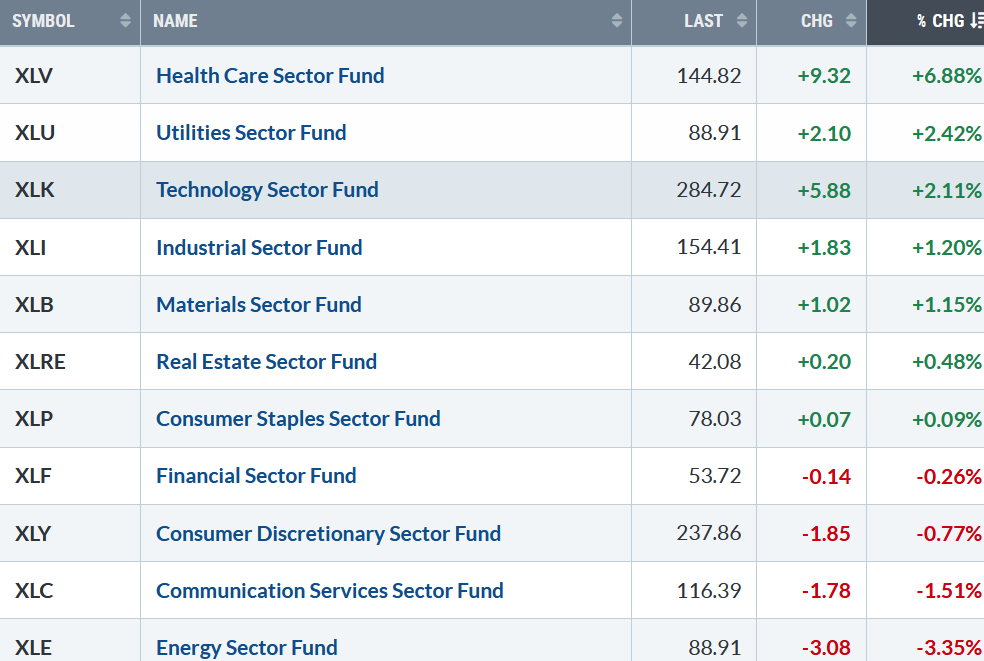Viewport: 984px width, 661px height.
Task: Click the SYMBOL column sort arrows icon
Action: tap(125, 21)
